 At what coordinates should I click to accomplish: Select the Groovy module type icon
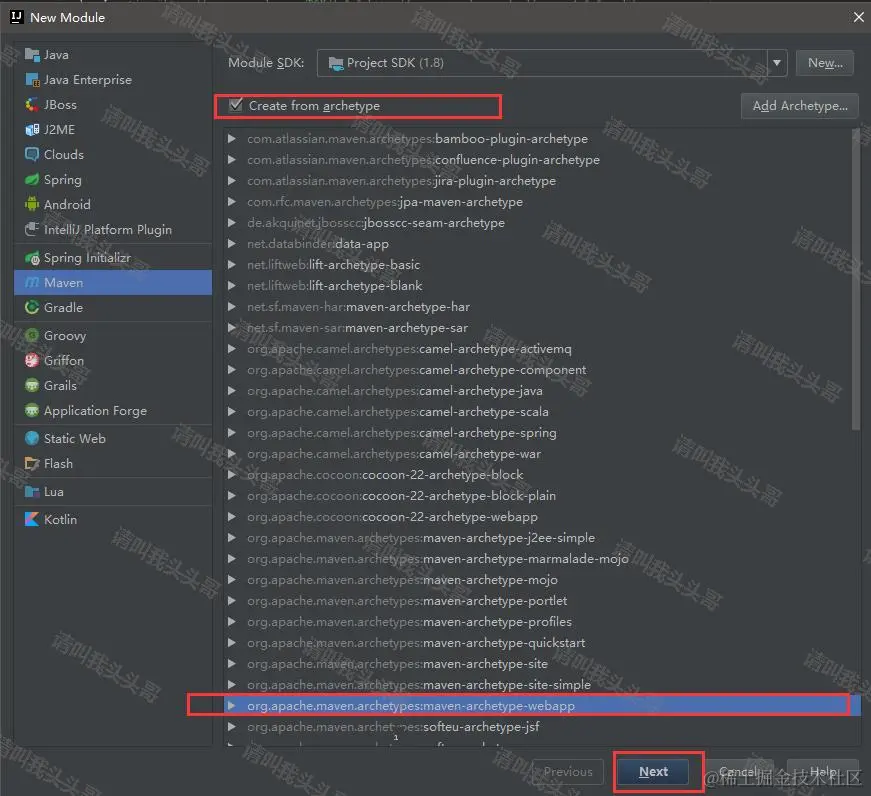pyautogui.click(x=30, y=335)
